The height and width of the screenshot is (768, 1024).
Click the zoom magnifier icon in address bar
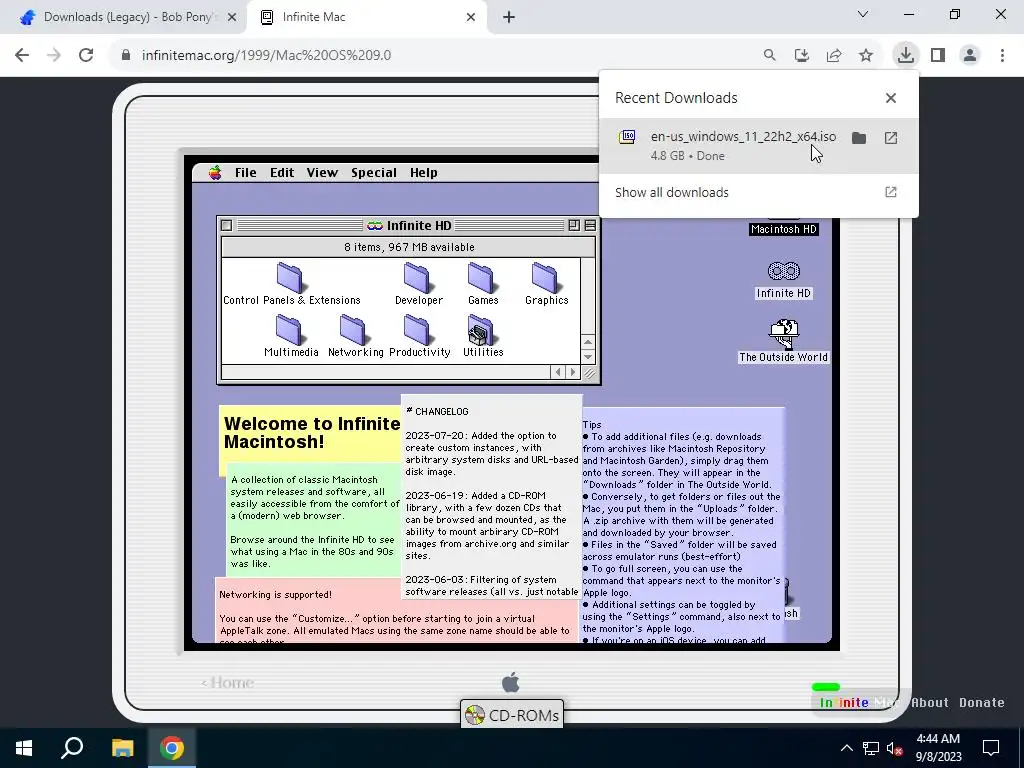pos(770,55)
